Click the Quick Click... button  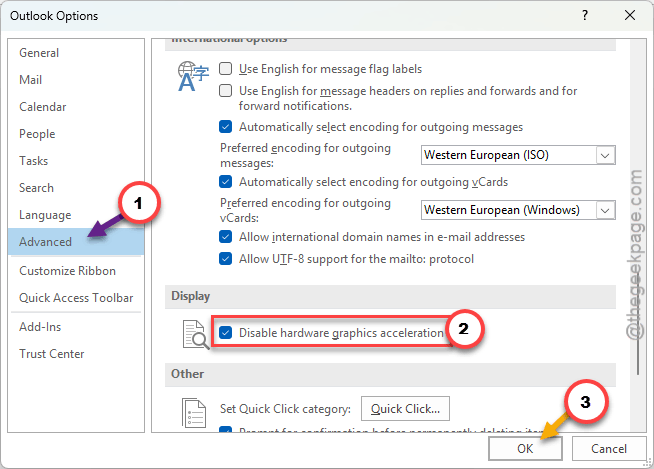pos(405,409)
